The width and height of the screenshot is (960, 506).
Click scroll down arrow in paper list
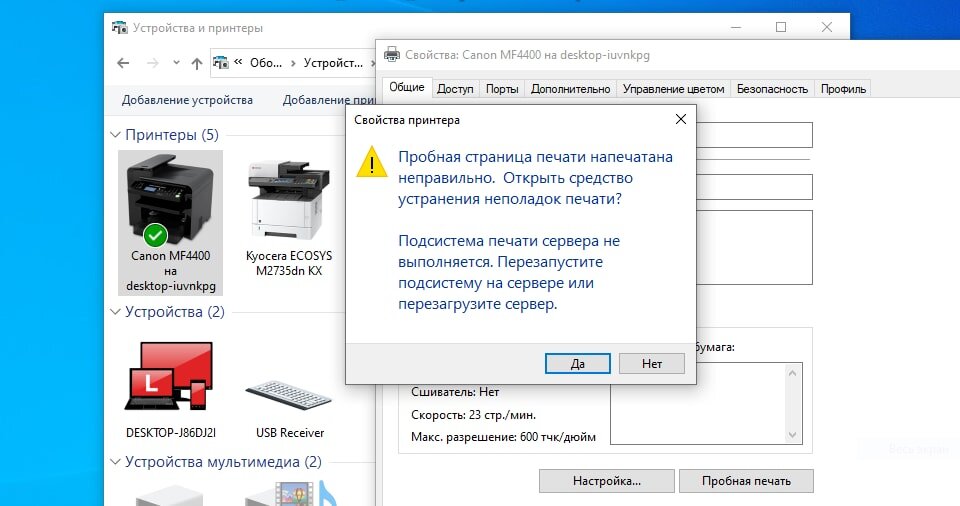point(792,435)
